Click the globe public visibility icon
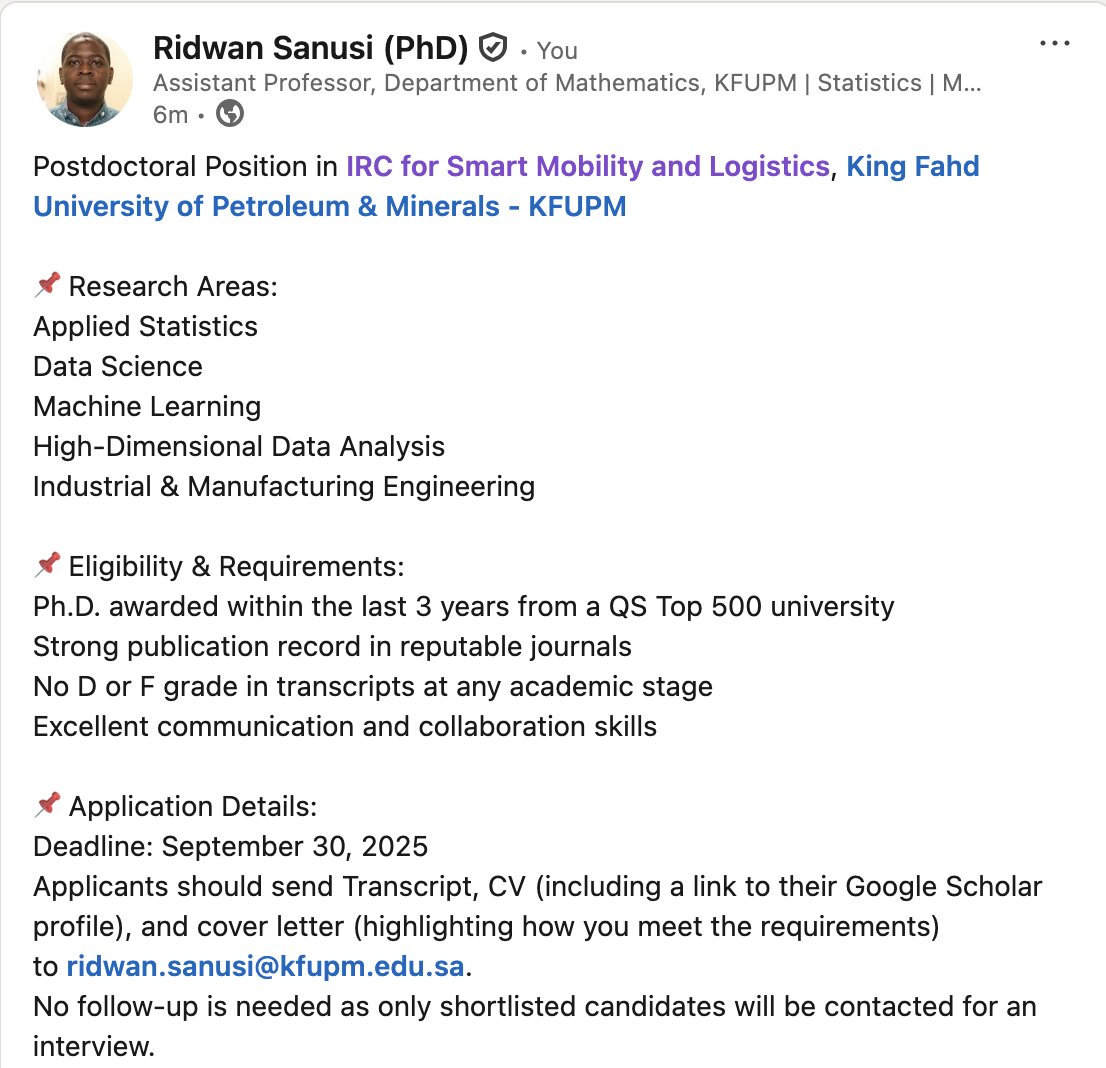1106x1068 pixels. pyautogui.click(x=230, y=115)
